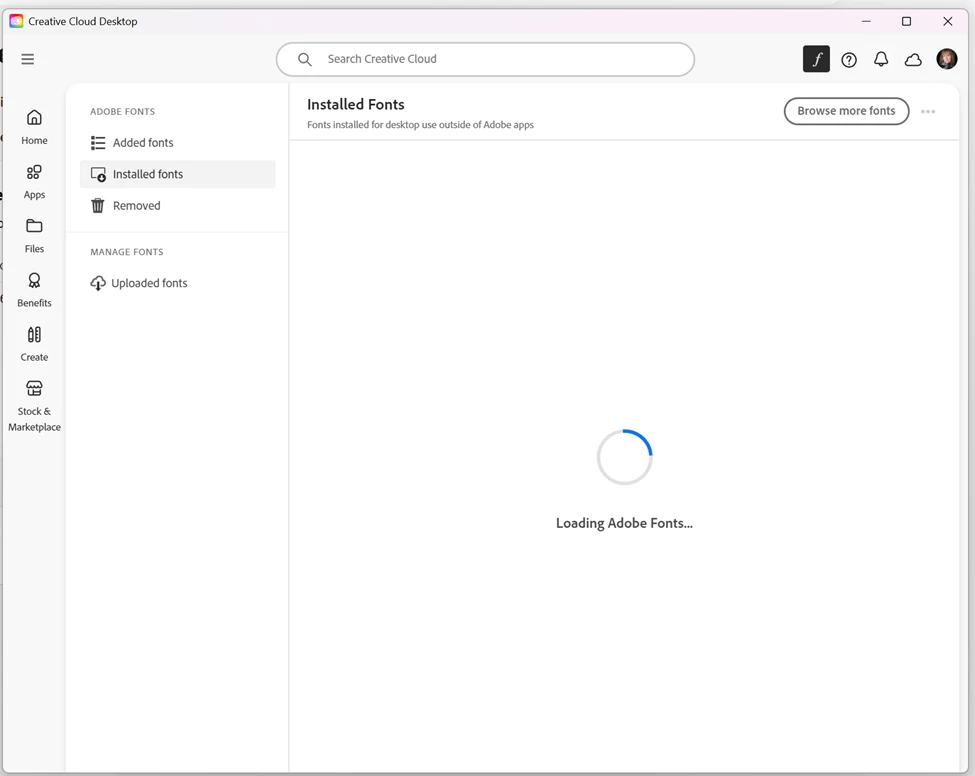Image resolution: width=975 pixels, height=776 pixels.
Task: Maximize the Creative Cloud window
Action: [907, 21]
